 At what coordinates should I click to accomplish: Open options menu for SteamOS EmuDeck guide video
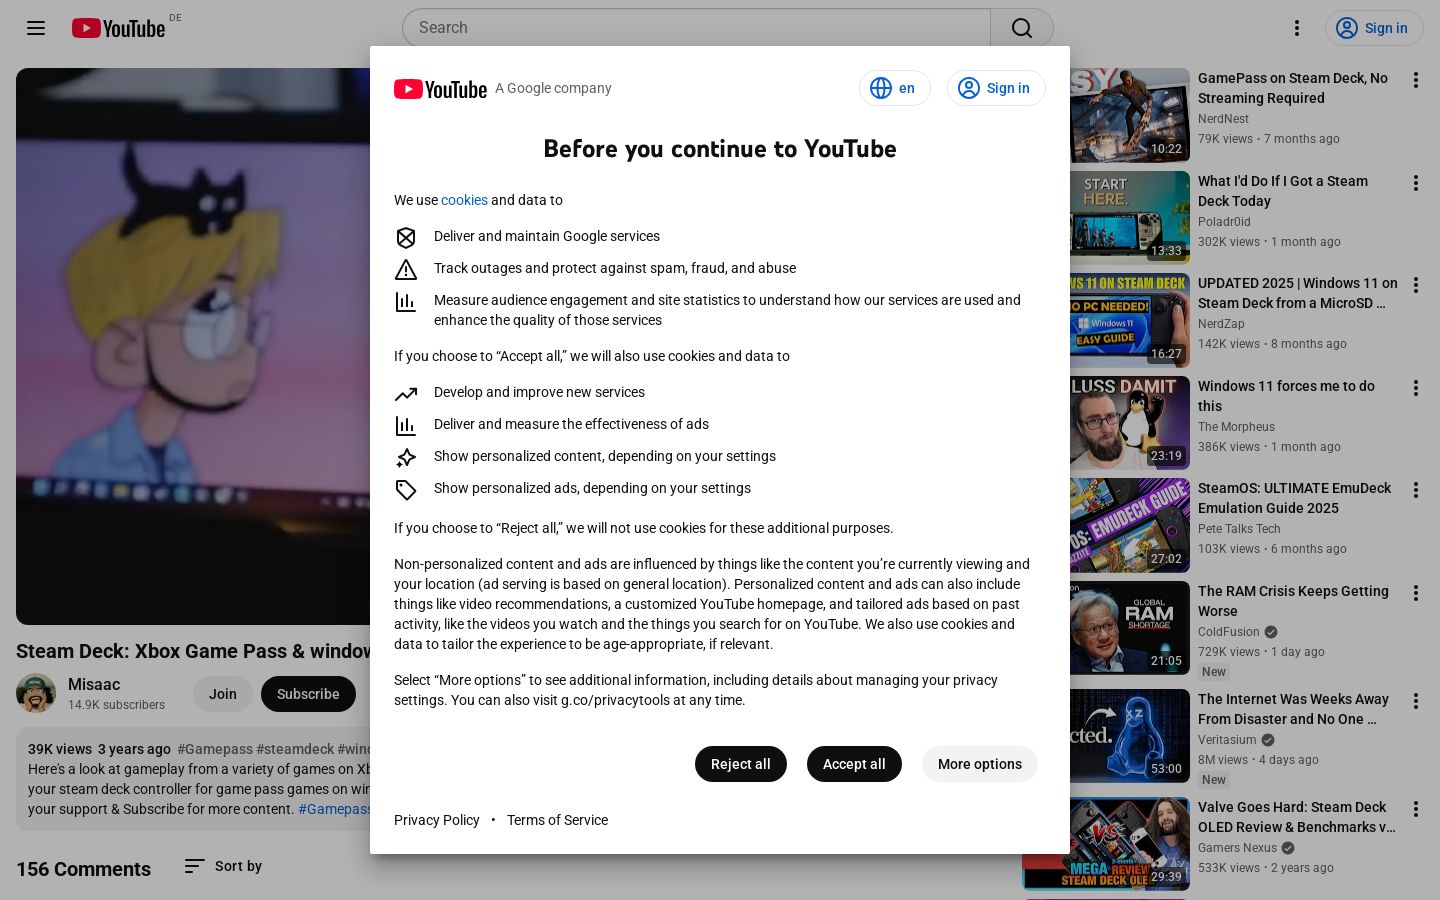(1416, 490)
